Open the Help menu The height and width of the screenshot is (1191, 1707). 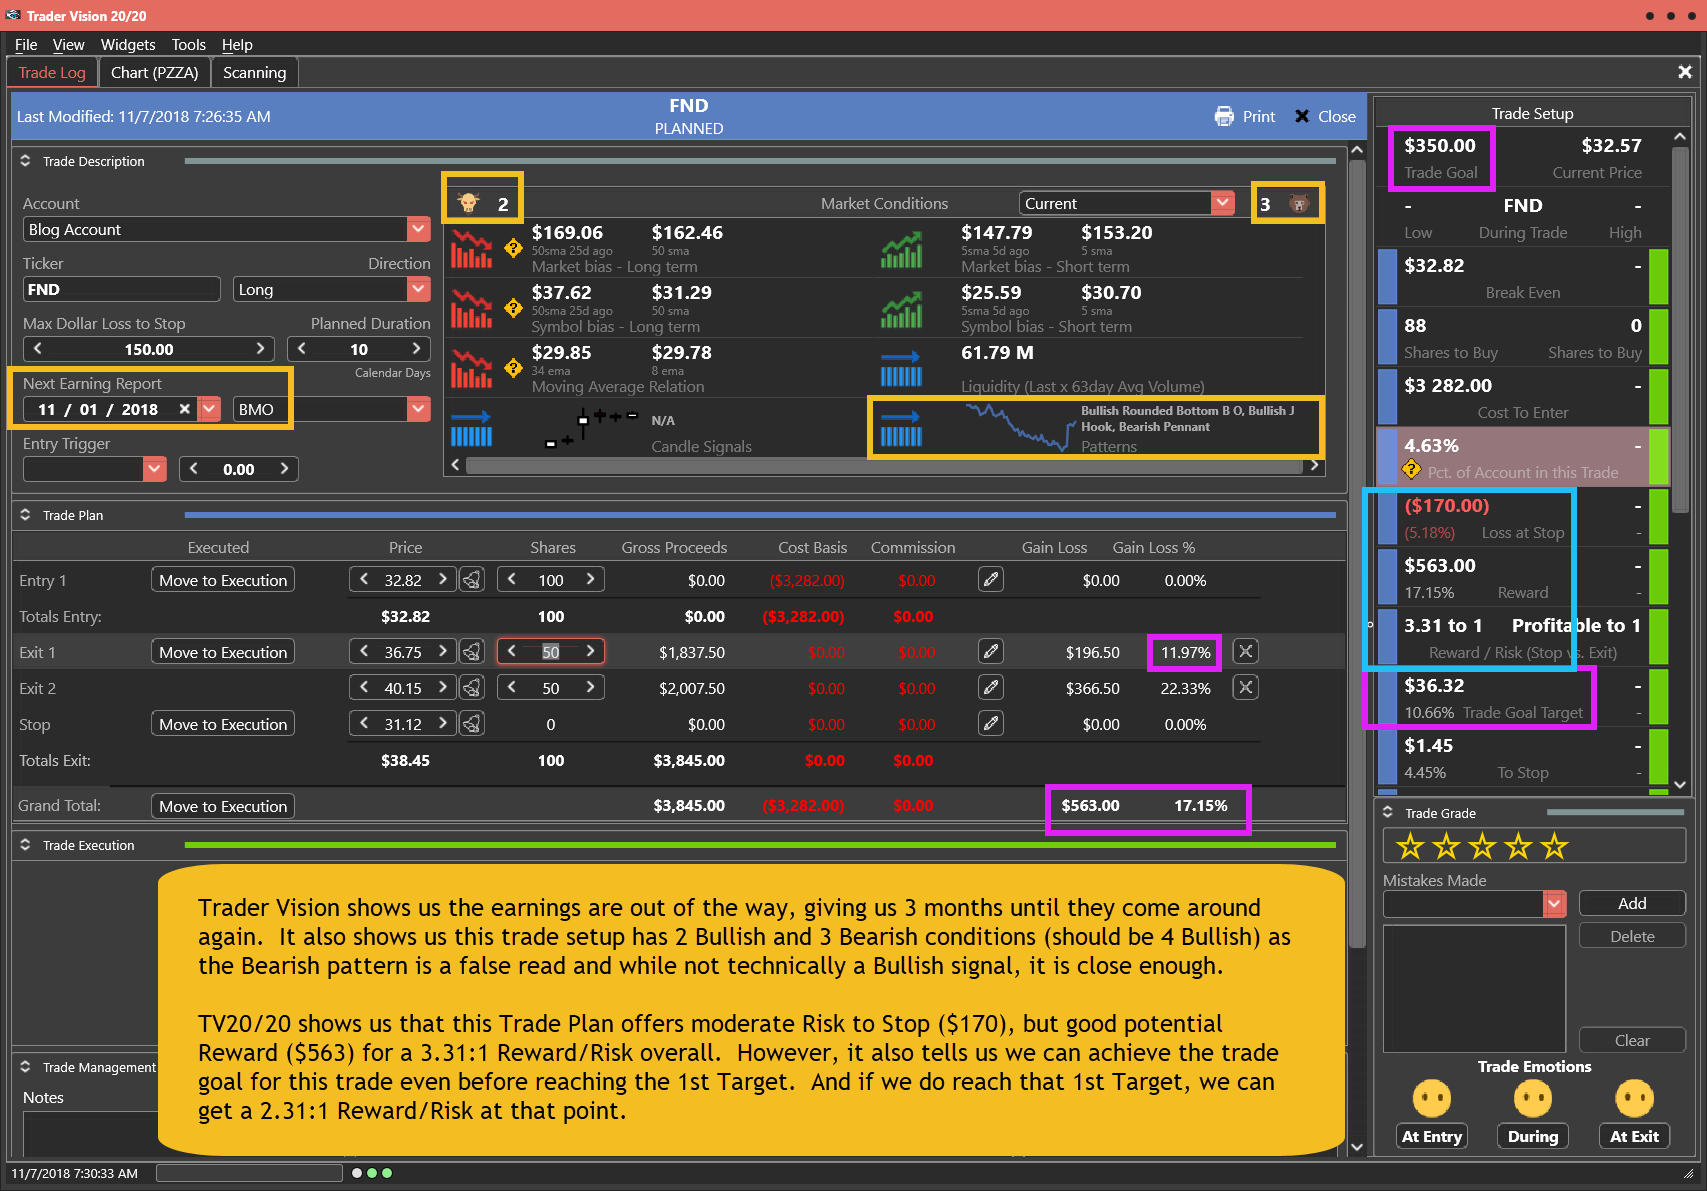tap(237, 44)
